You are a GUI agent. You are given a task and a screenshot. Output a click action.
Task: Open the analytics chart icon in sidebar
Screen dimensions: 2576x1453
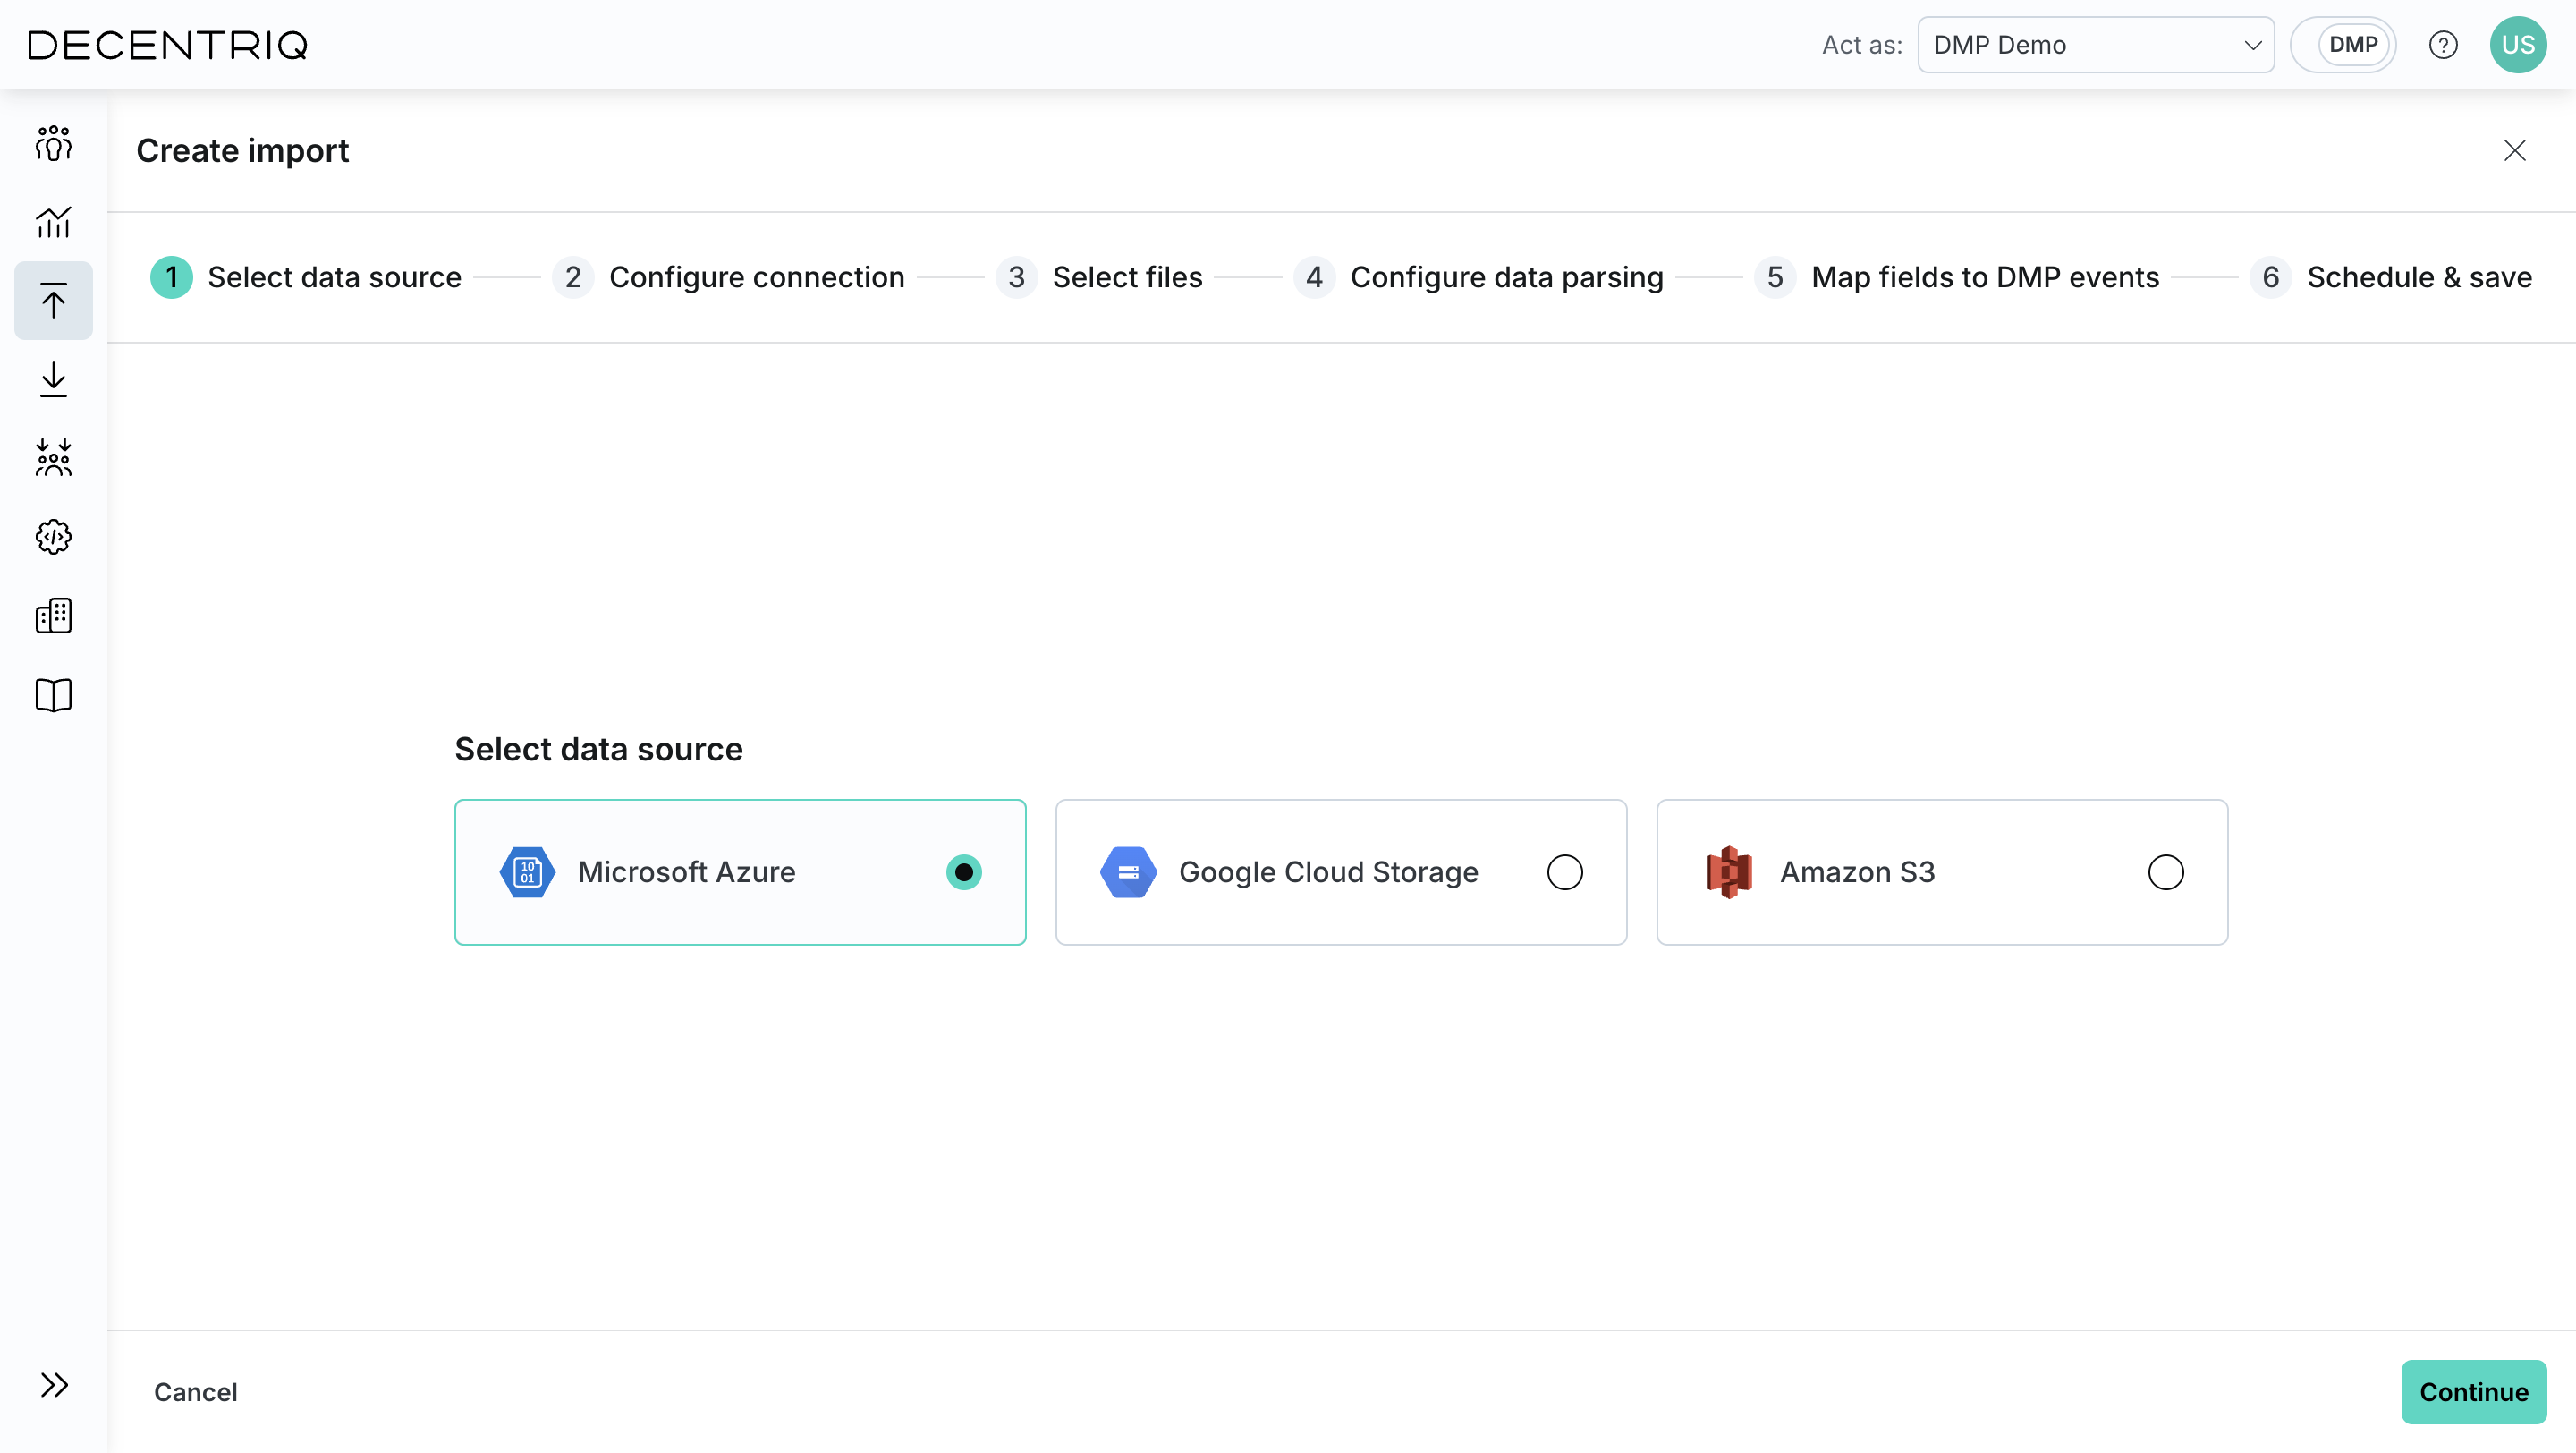[54, 222]
